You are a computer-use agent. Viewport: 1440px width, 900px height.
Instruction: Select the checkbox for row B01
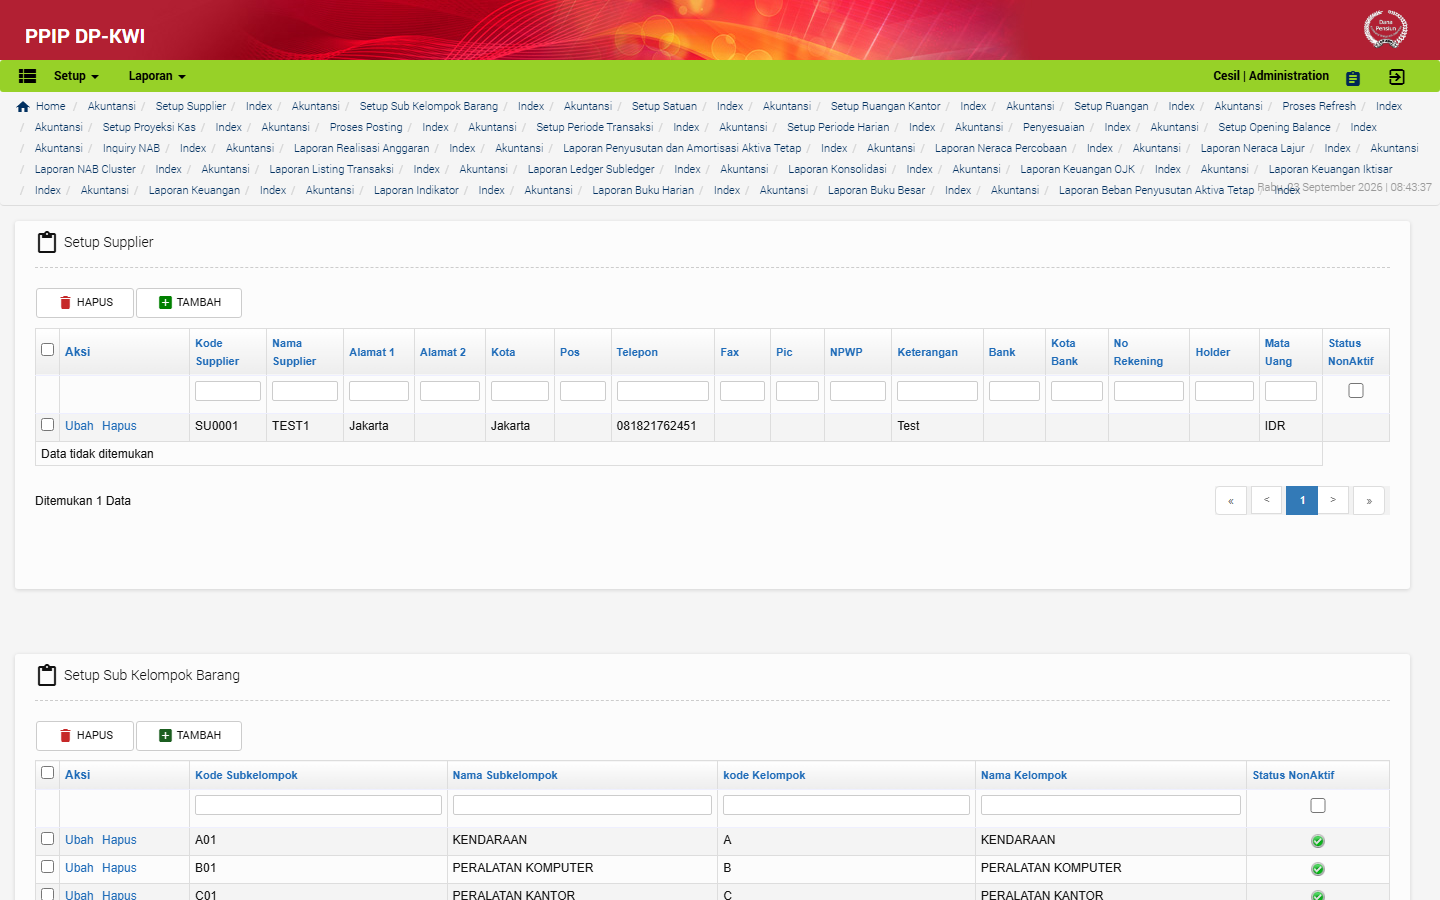(x=47, y=867)
